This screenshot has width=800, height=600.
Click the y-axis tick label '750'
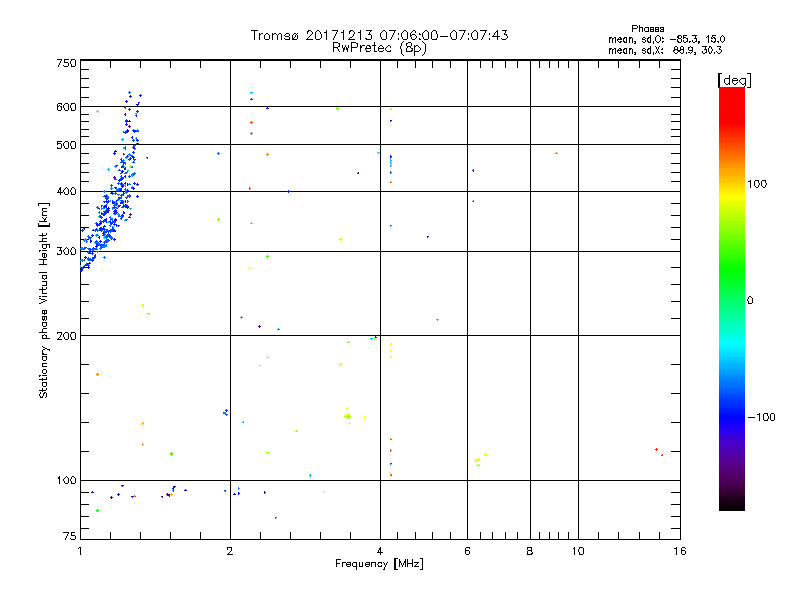pyautogui.click(x=66, y=63)
